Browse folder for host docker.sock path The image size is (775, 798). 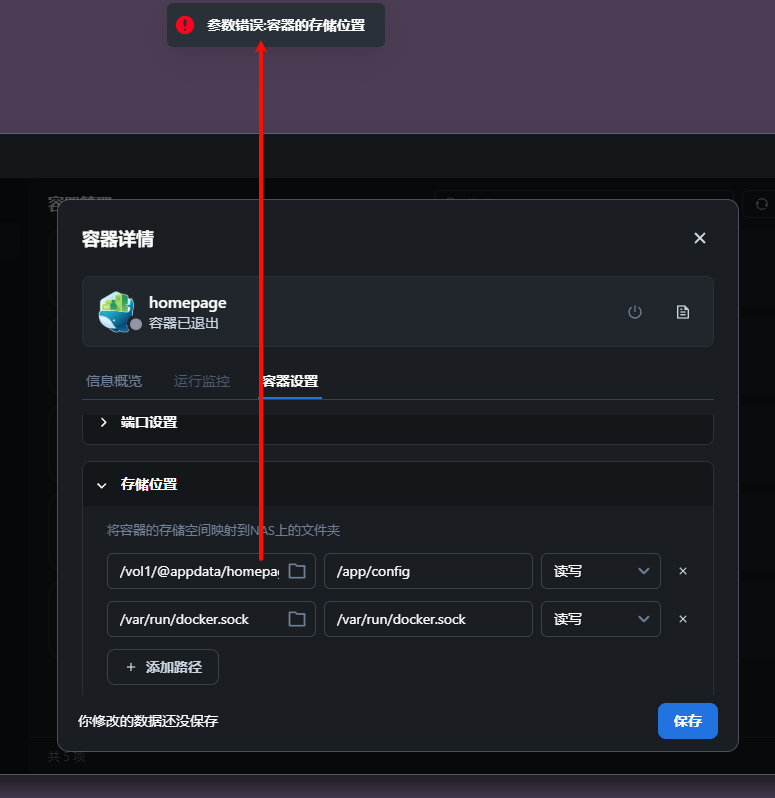[x=297, y=619]
